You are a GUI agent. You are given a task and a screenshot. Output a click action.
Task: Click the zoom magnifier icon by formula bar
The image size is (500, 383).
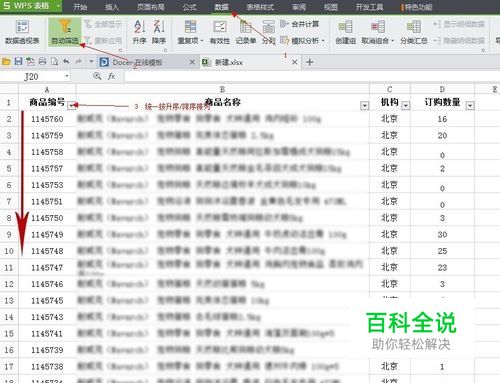[97, 76]
